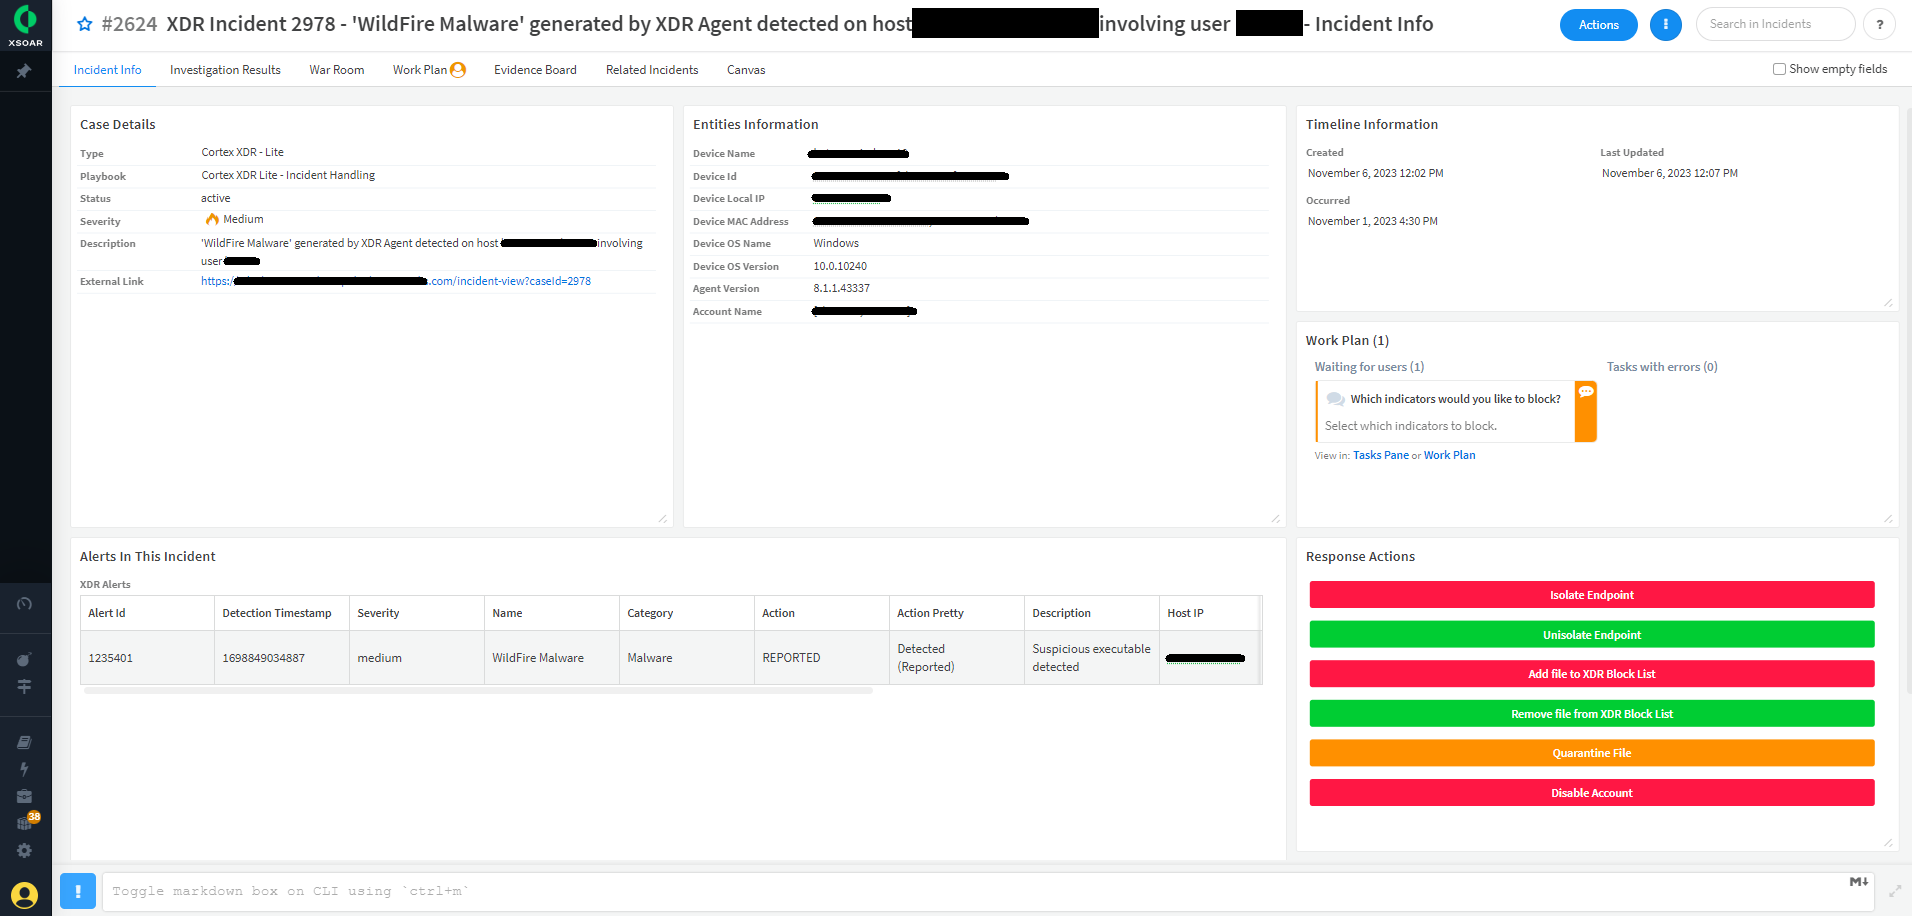Open the Related Incidents tab
The image size is (1912, 916).
pyautogui.click(x=652, y=70)
